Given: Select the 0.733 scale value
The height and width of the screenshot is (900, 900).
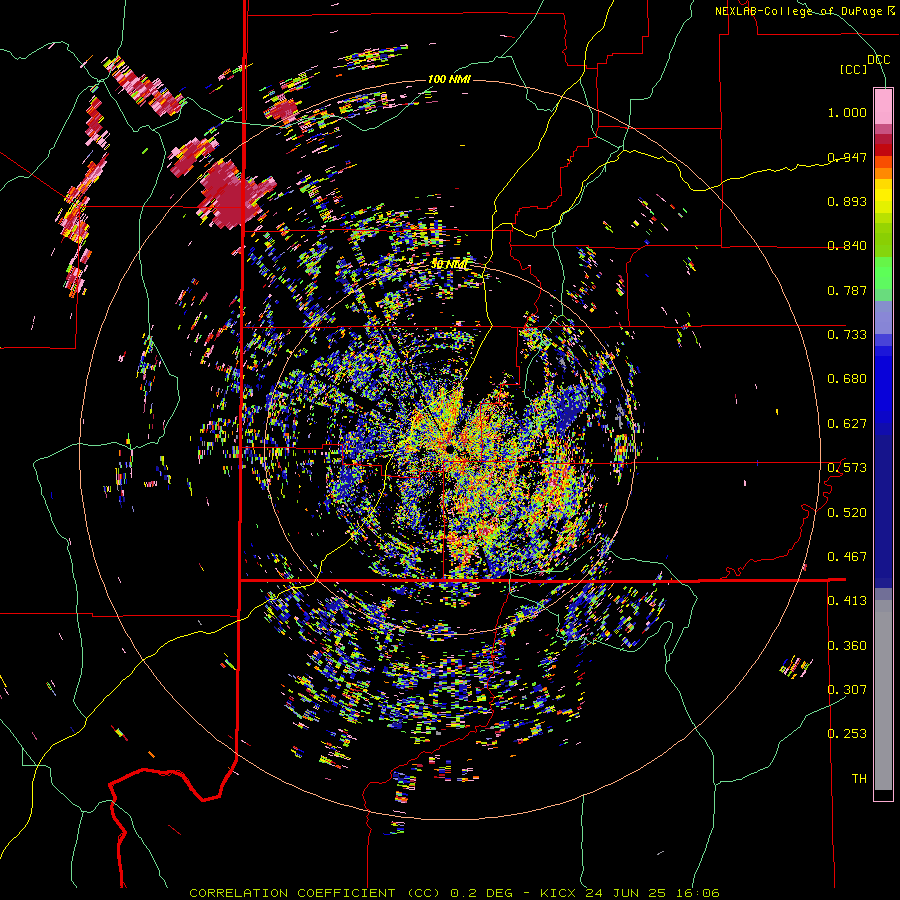Looking at the screenshot, I should tap(847, 334).
